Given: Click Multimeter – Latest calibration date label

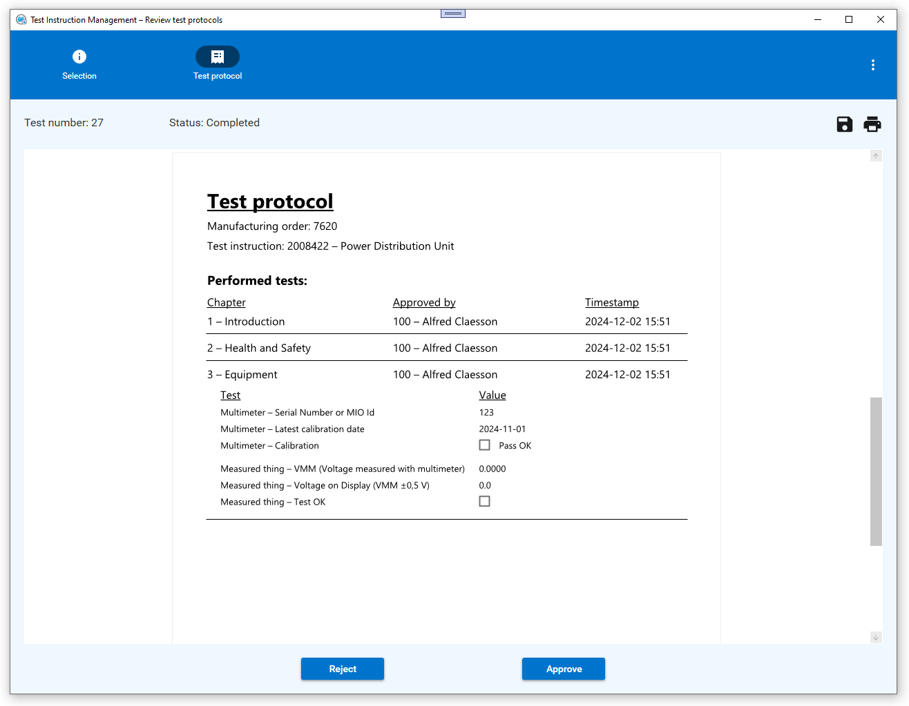Looking at the screenshot, I should [292, 429].
